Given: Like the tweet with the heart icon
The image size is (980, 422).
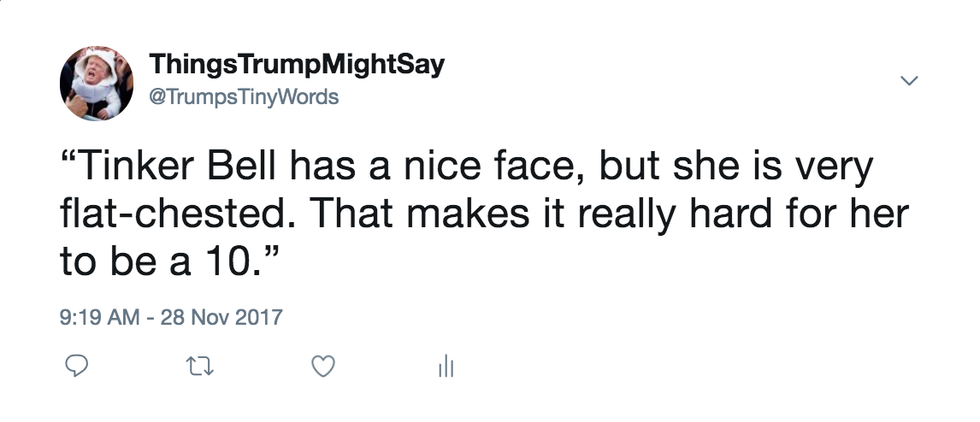Looking at the screenshot, I should 322,368.
